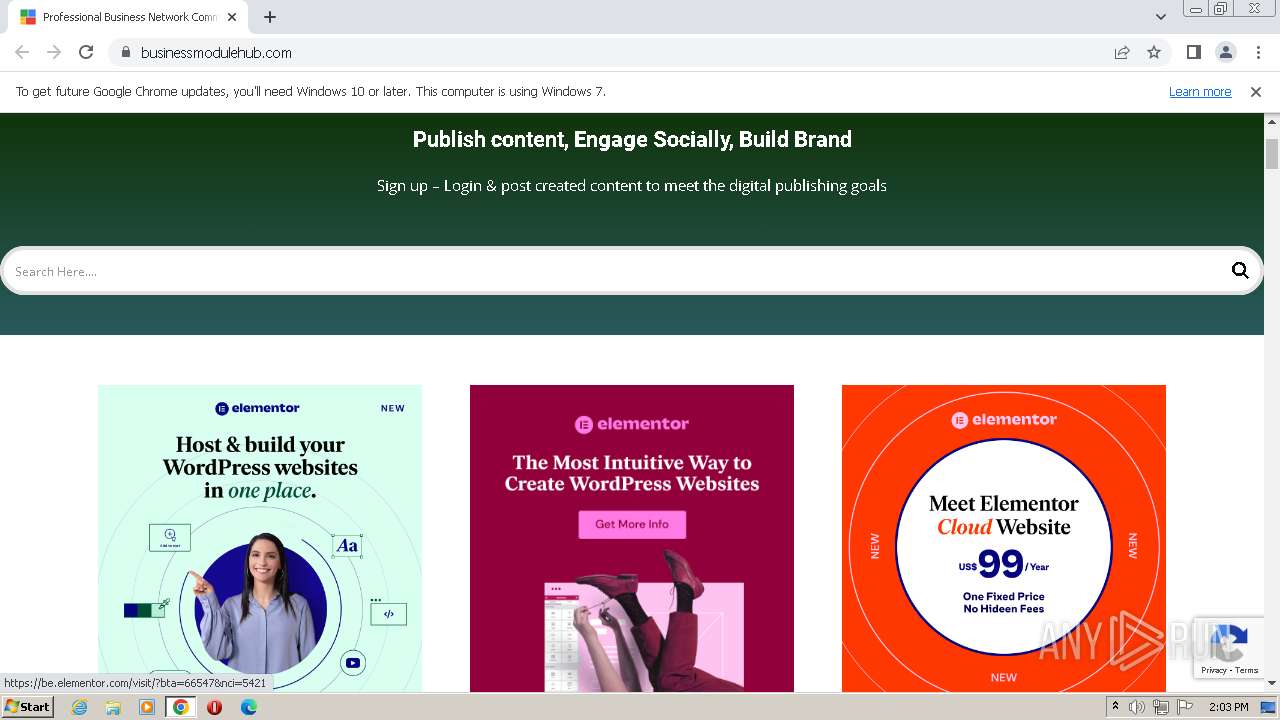Open Windows Explorer folder in taskbar
This screenshot has width=1280, height=720.
113,707
